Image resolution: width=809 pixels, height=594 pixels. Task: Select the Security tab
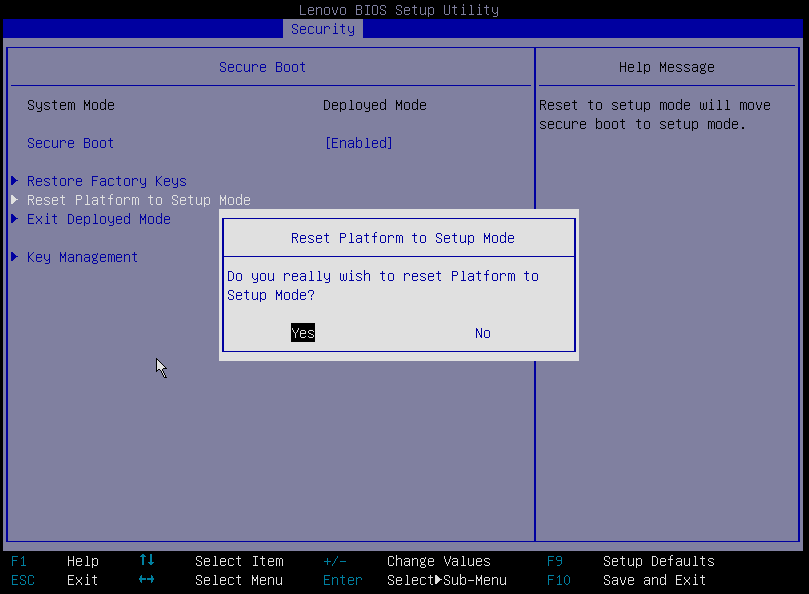click(x=323, y=29)
